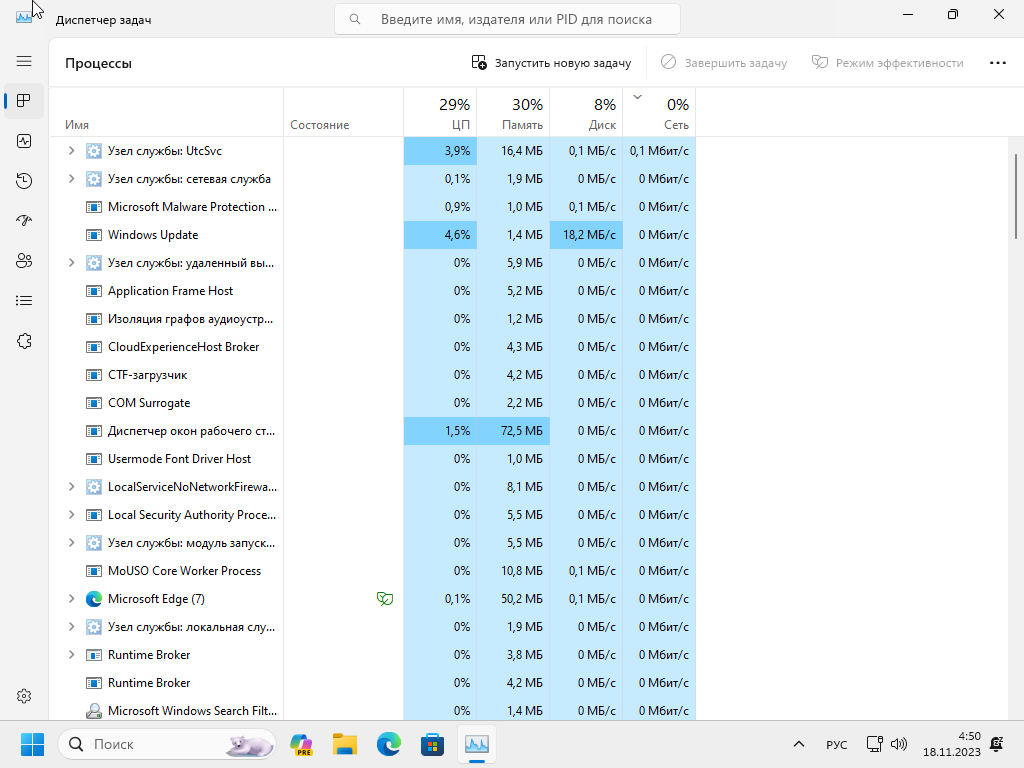The height and width of the screenshot is (768, 1024).
Task: Open Task Manager settings gear
Action: [24, 696]
